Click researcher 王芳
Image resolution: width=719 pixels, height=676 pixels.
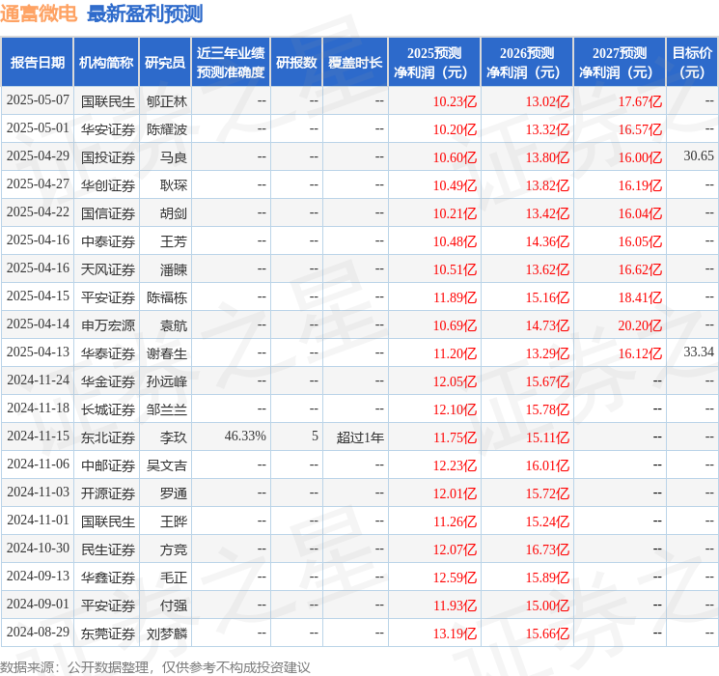173,241
